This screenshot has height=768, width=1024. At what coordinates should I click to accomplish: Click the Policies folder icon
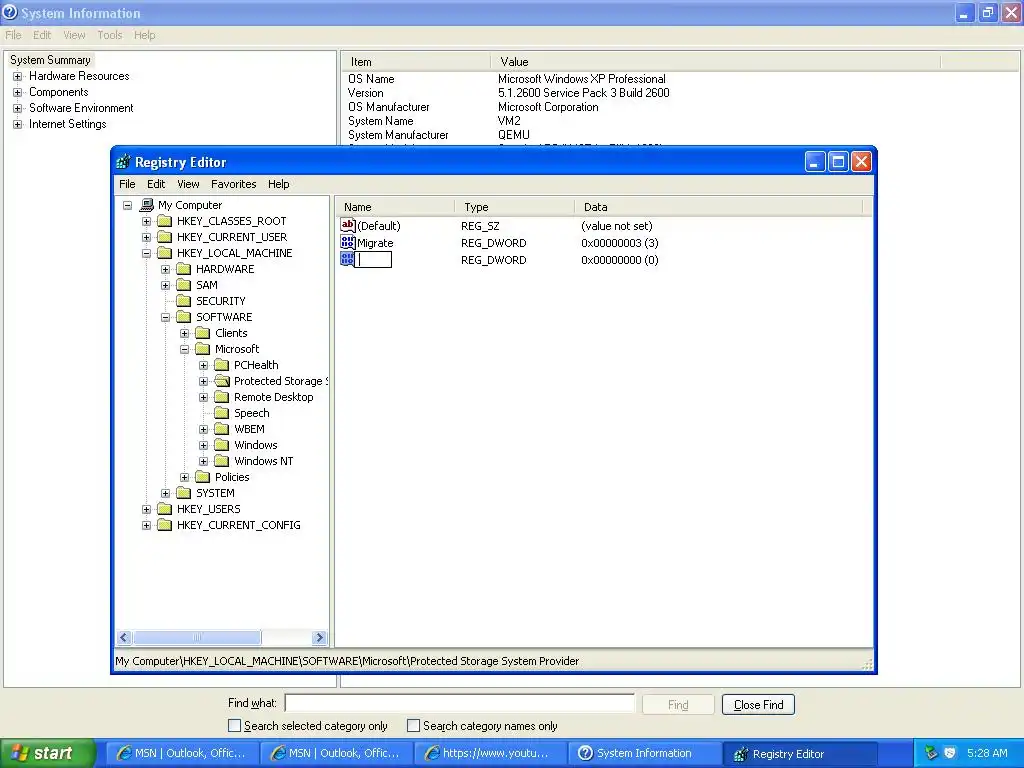203,477
